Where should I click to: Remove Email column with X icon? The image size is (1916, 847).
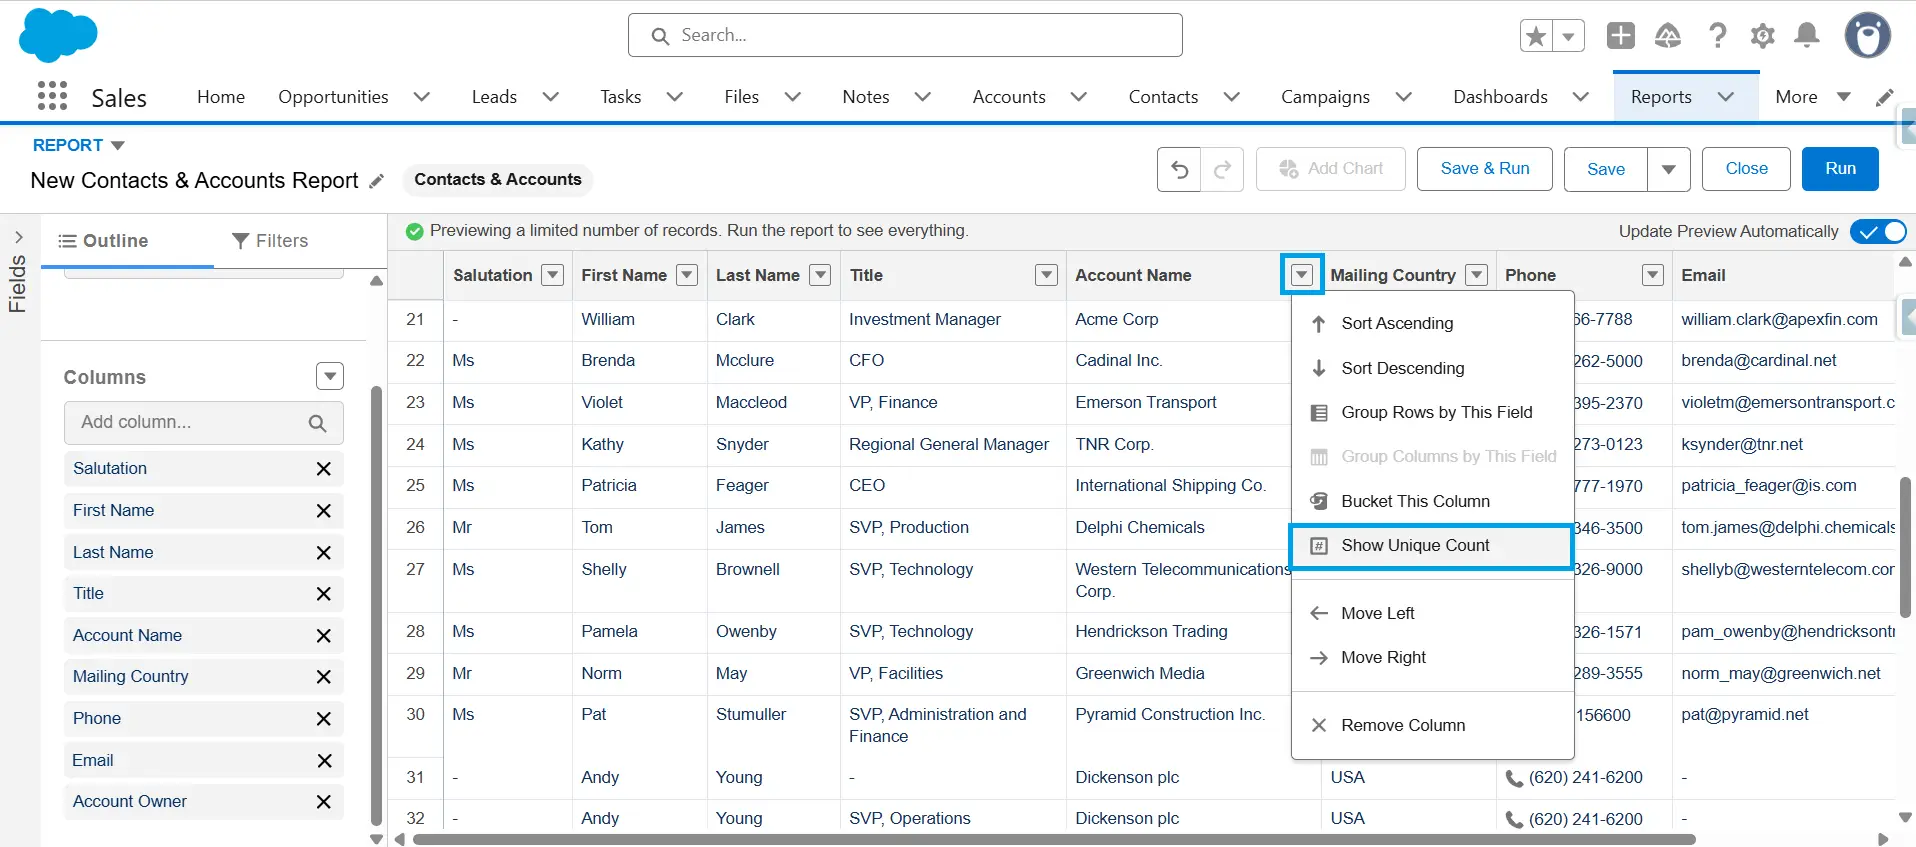point(323,761)
